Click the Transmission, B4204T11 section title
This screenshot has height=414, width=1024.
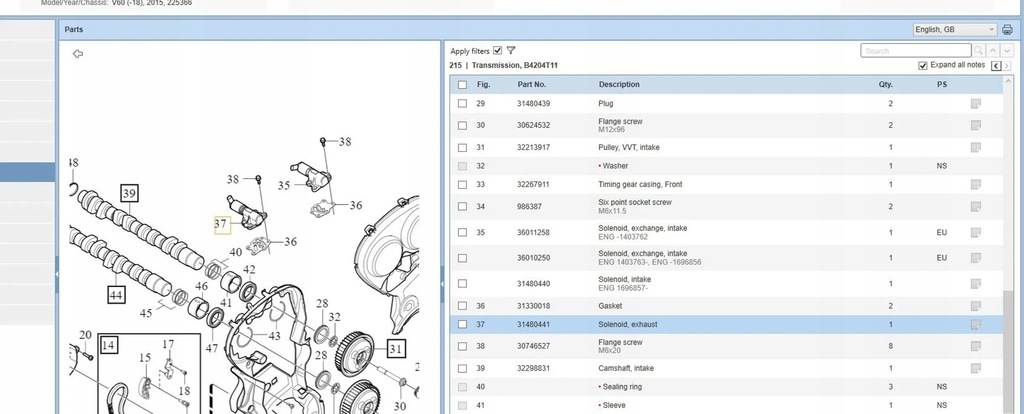515,66
